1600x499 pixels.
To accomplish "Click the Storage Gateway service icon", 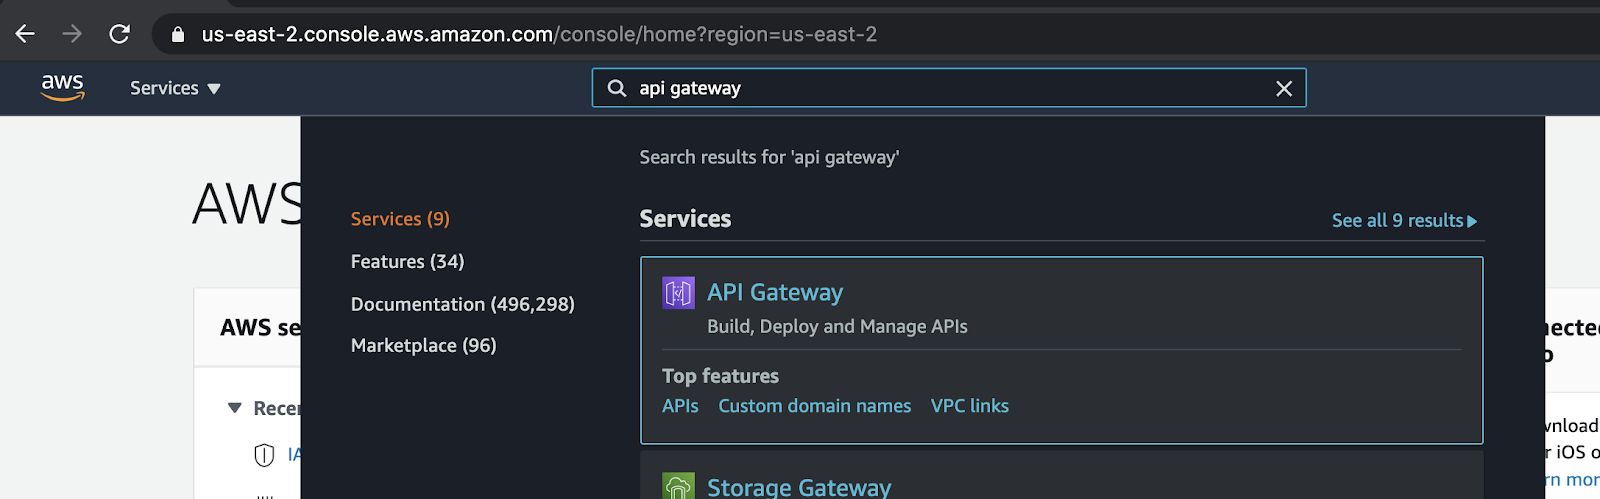I will point(678,486).
